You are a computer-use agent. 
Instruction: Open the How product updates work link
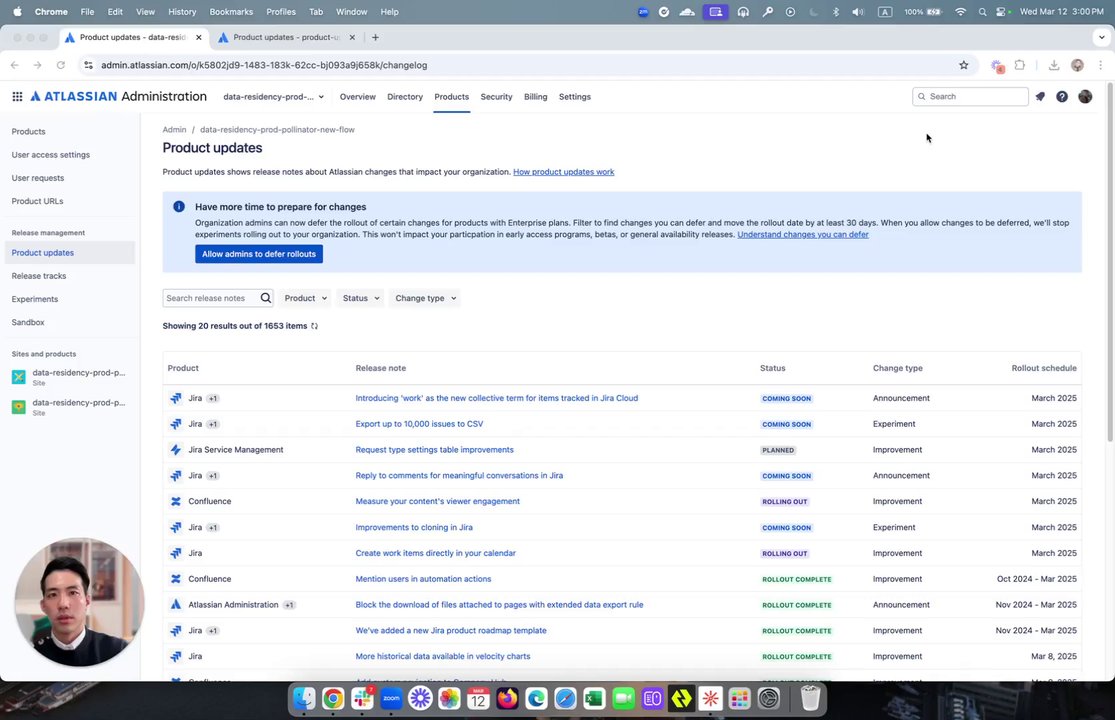(564, 172)
